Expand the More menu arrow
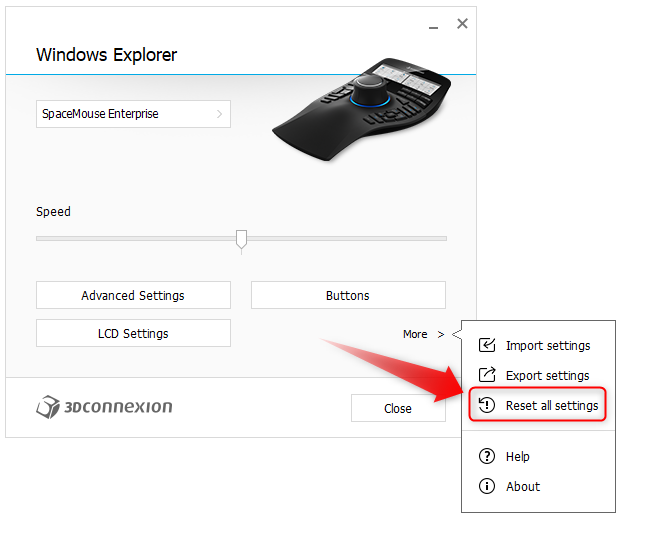 [441, 334]
